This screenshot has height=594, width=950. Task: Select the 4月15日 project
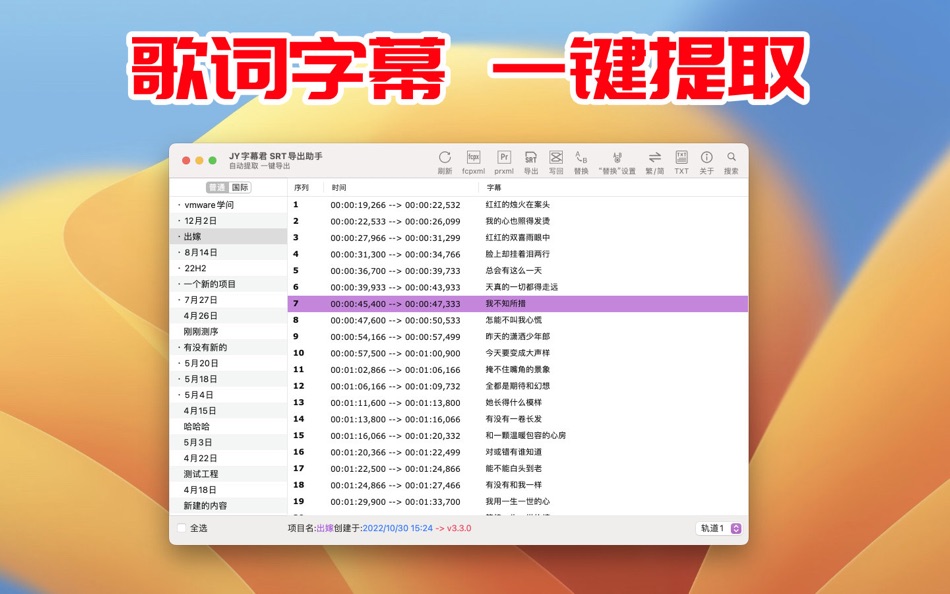pyautogui.click(x=228, y=410)
